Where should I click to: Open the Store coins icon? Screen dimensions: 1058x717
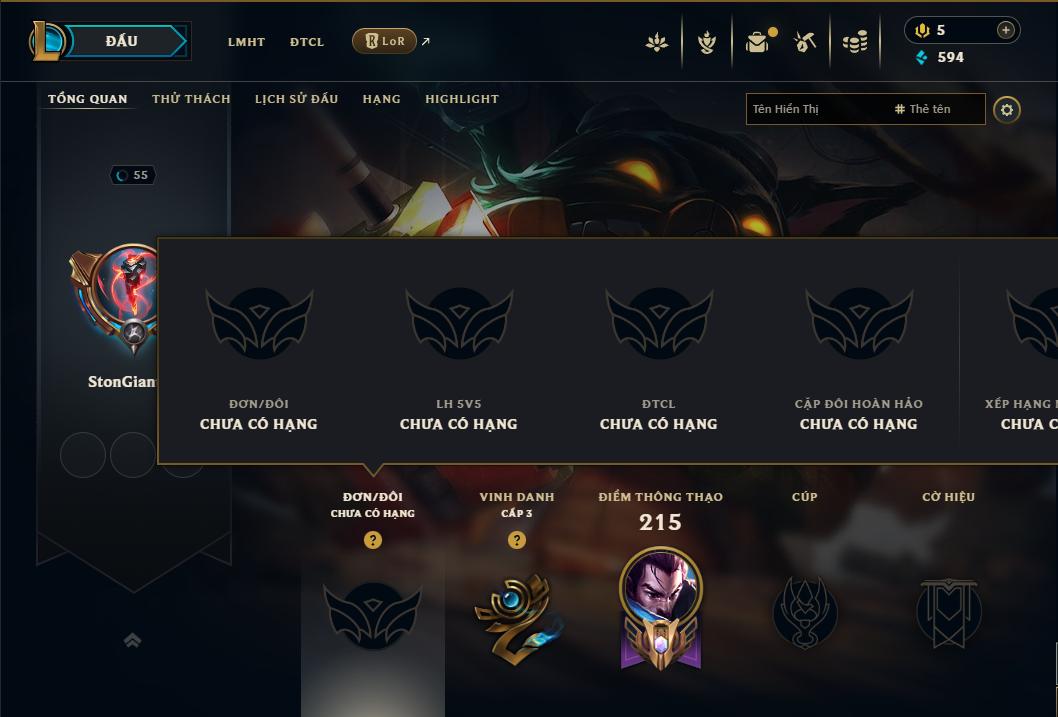tap(855, 42)
